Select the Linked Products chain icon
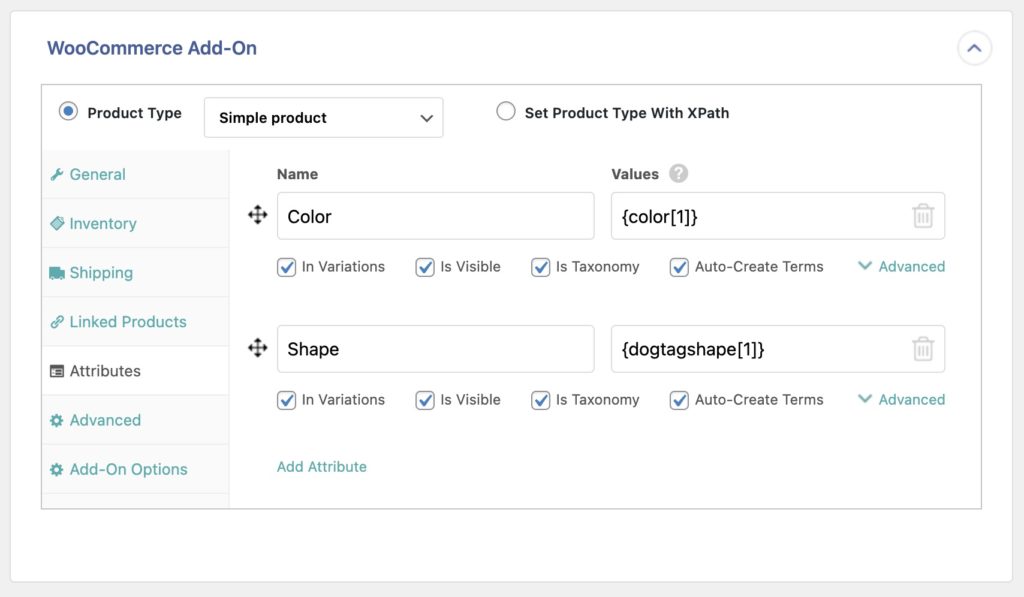Screen dimensions: 1024x597 60,321
